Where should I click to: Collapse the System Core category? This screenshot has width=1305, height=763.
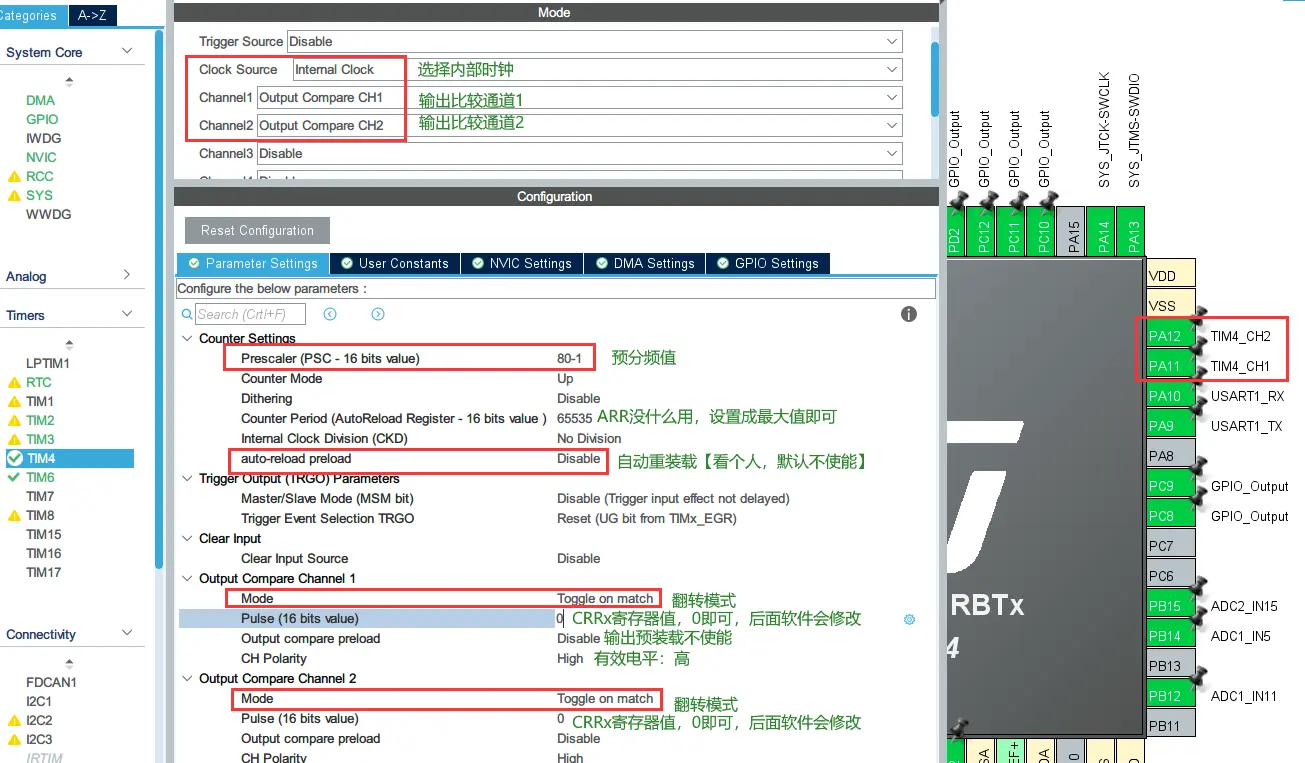(127, 52)
